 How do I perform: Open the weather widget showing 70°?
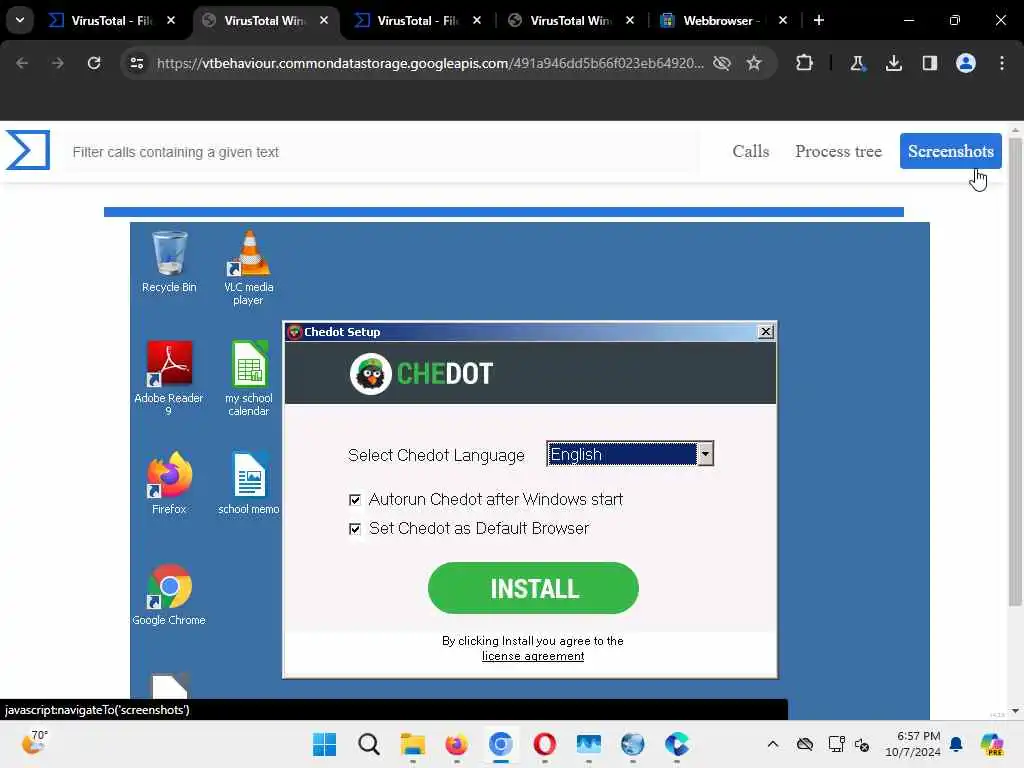[34, 743]
